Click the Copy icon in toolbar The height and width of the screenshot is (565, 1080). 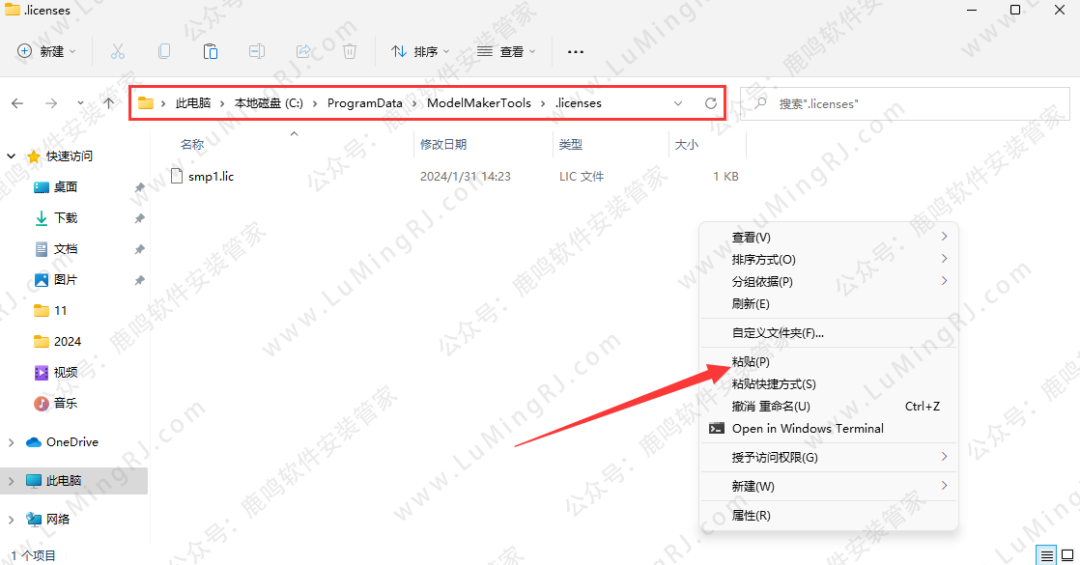(164, 51)
